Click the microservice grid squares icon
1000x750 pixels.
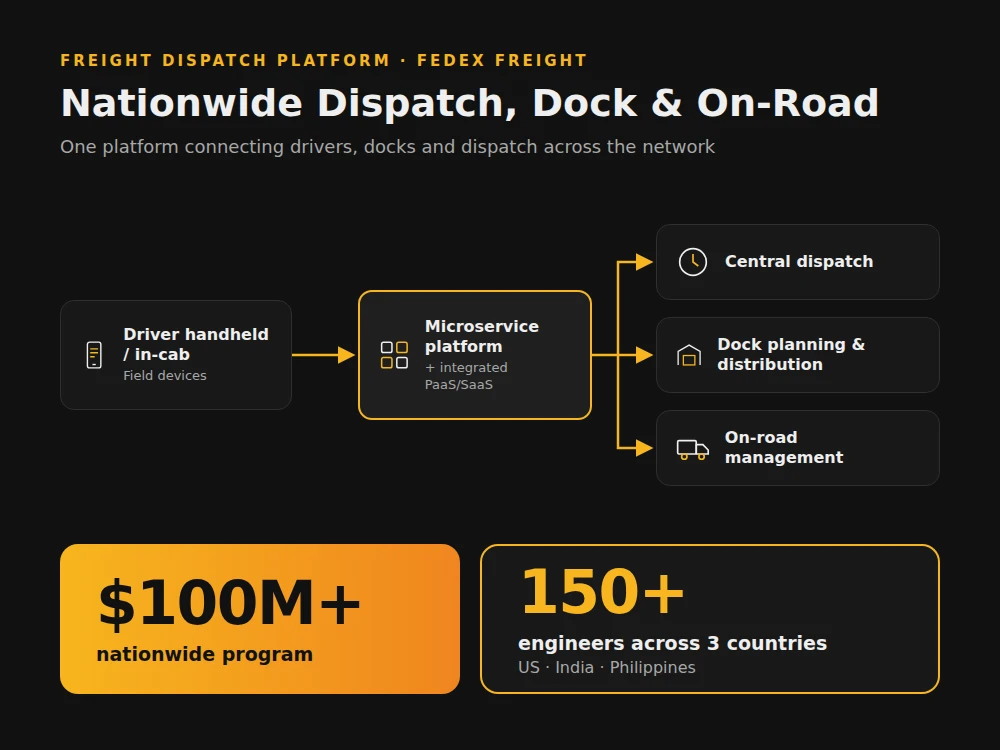394,355
